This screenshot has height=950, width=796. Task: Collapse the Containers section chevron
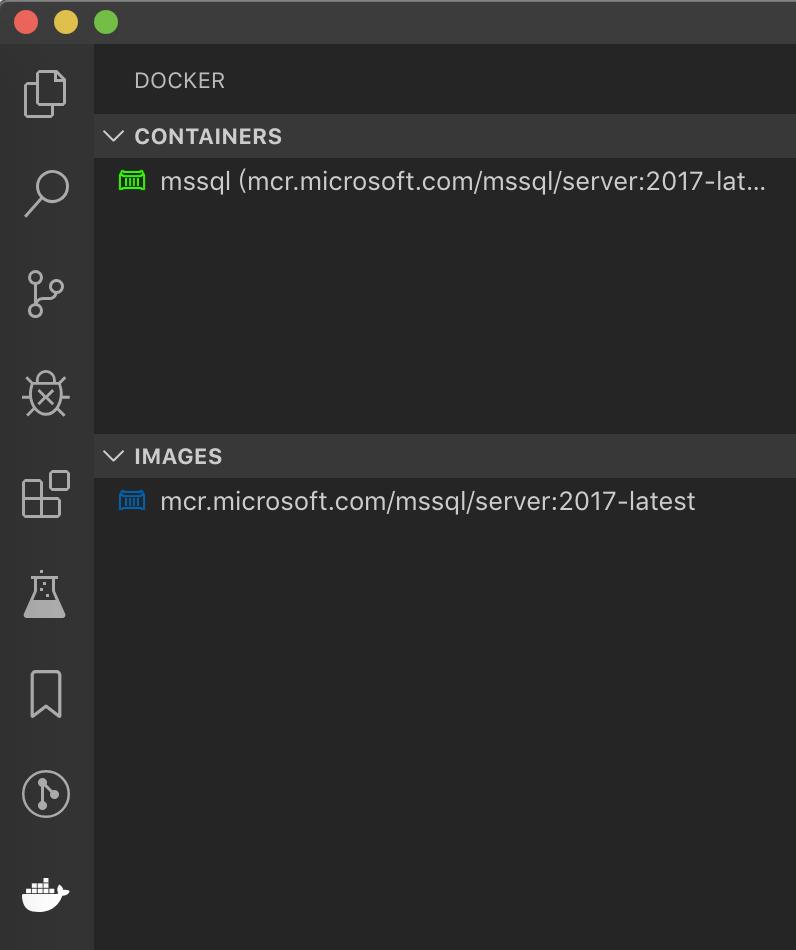[113, 136]
